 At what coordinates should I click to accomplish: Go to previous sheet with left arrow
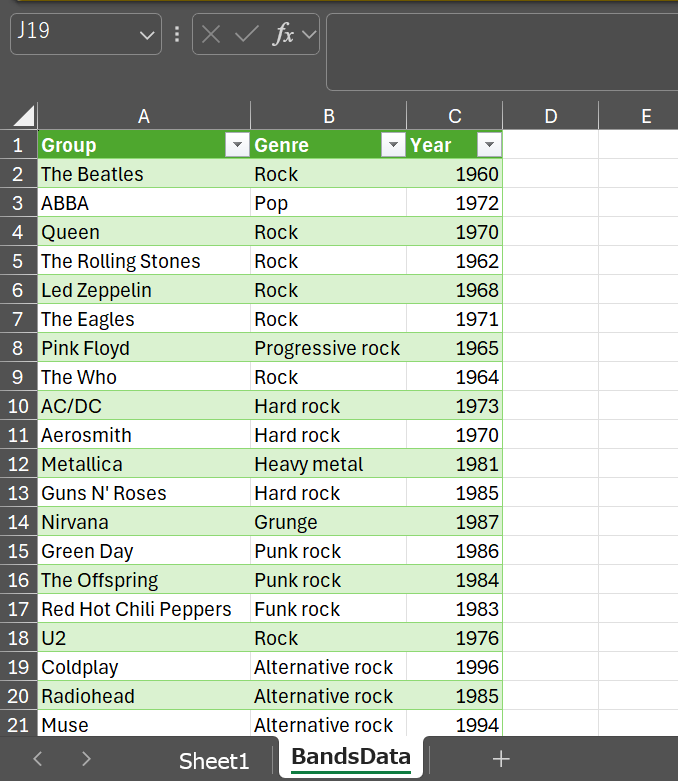pyautogui.click(x=37, y=759)
